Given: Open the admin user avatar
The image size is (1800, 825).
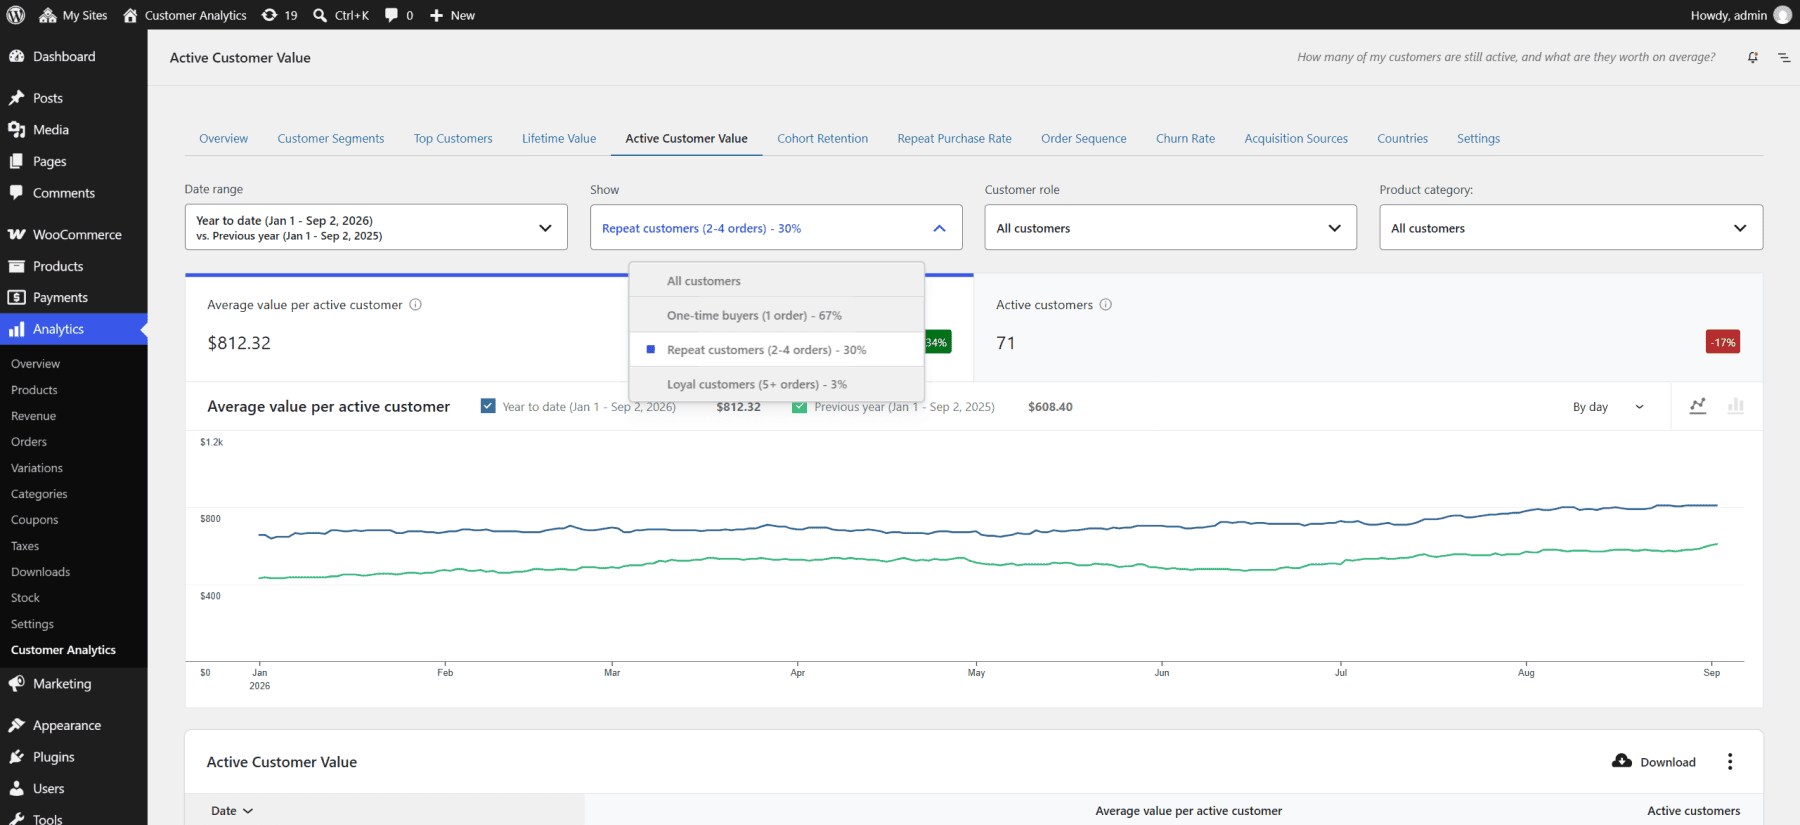Looking at the screenshot, I should (x=1783, y=15).
